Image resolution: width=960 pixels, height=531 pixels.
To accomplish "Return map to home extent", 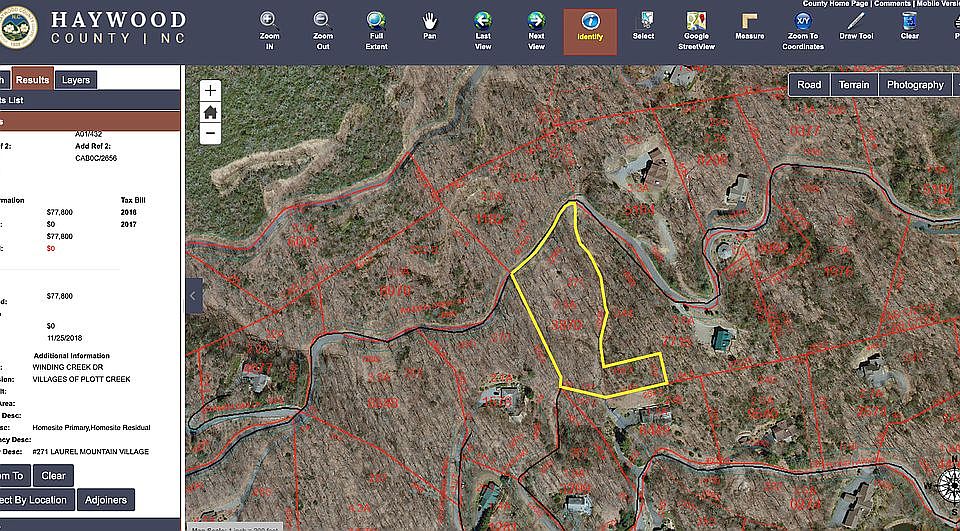I will pyautogui.click(x=211, y=112).
